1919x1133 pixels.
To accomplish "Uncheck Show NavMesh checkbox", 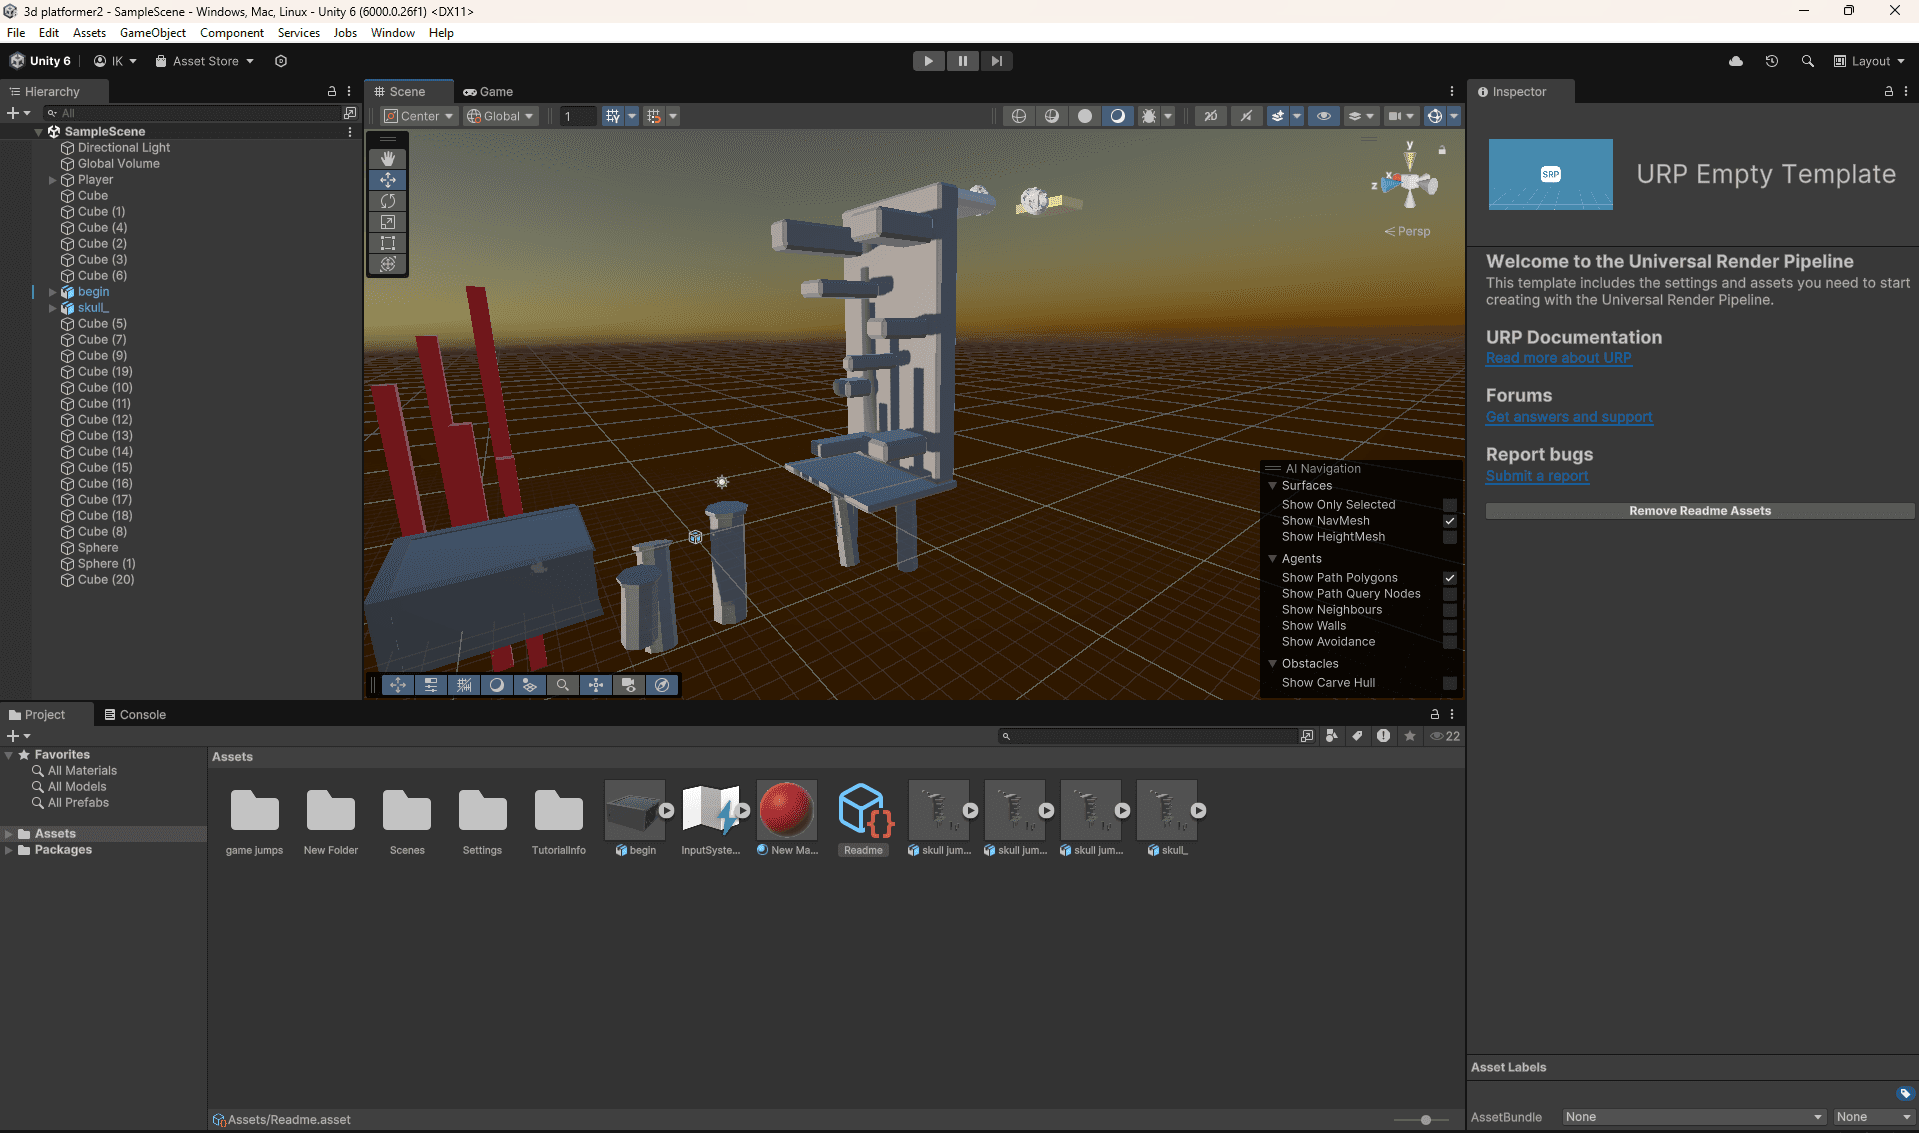I will [1449, 521].
